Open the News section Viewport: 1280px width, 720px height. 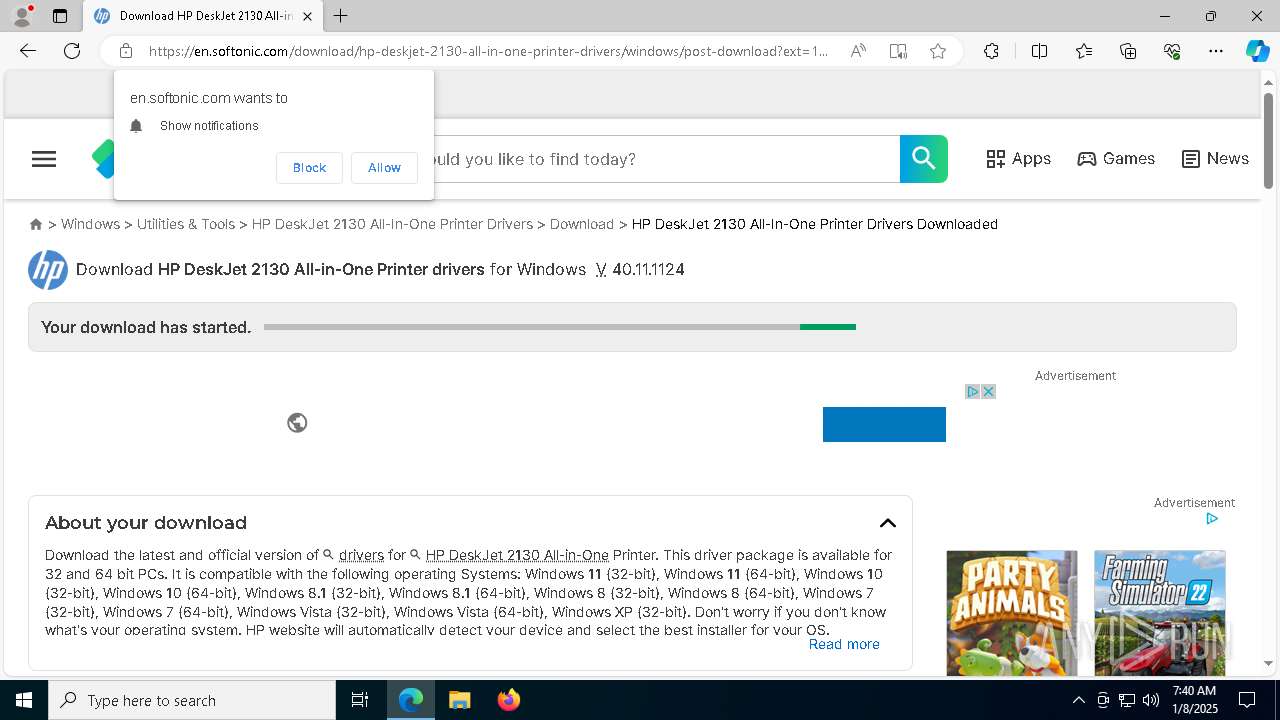pos(1215,159)
